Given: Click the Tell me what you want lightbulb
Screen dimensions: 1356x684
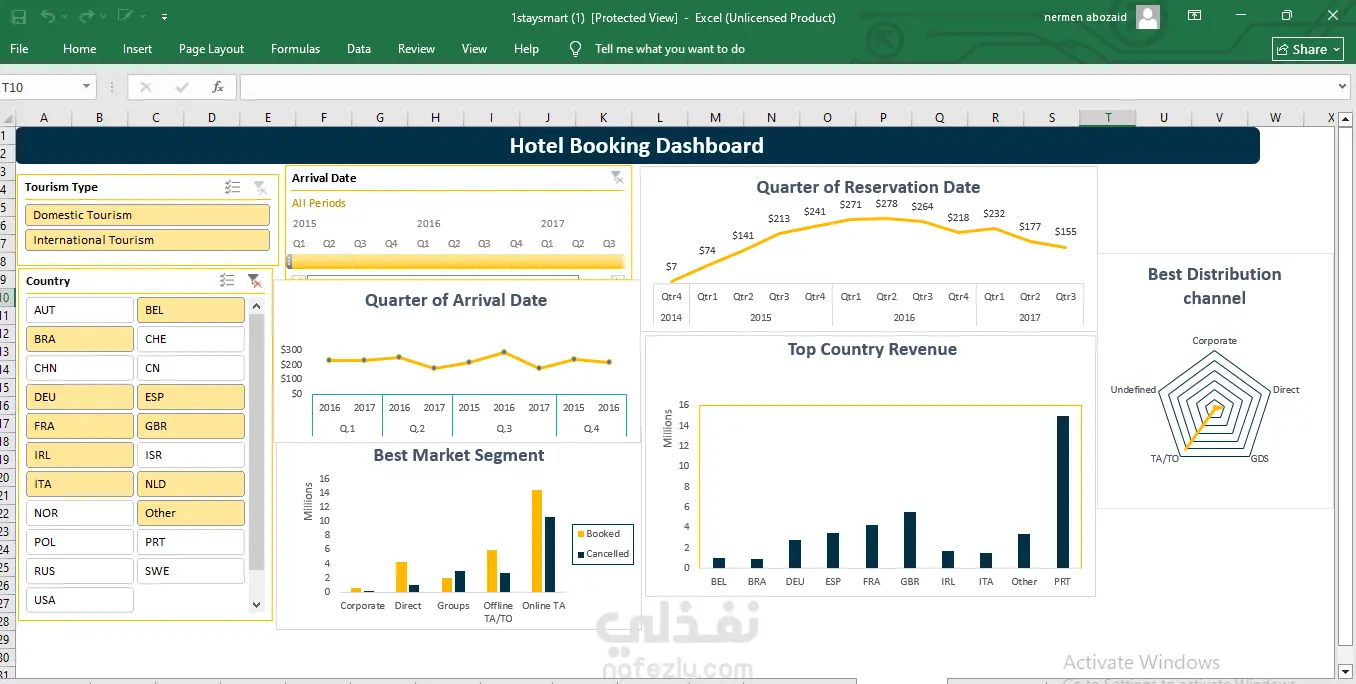Looking at the screenshot, I should pyautogui.click(x=575, y=49).
